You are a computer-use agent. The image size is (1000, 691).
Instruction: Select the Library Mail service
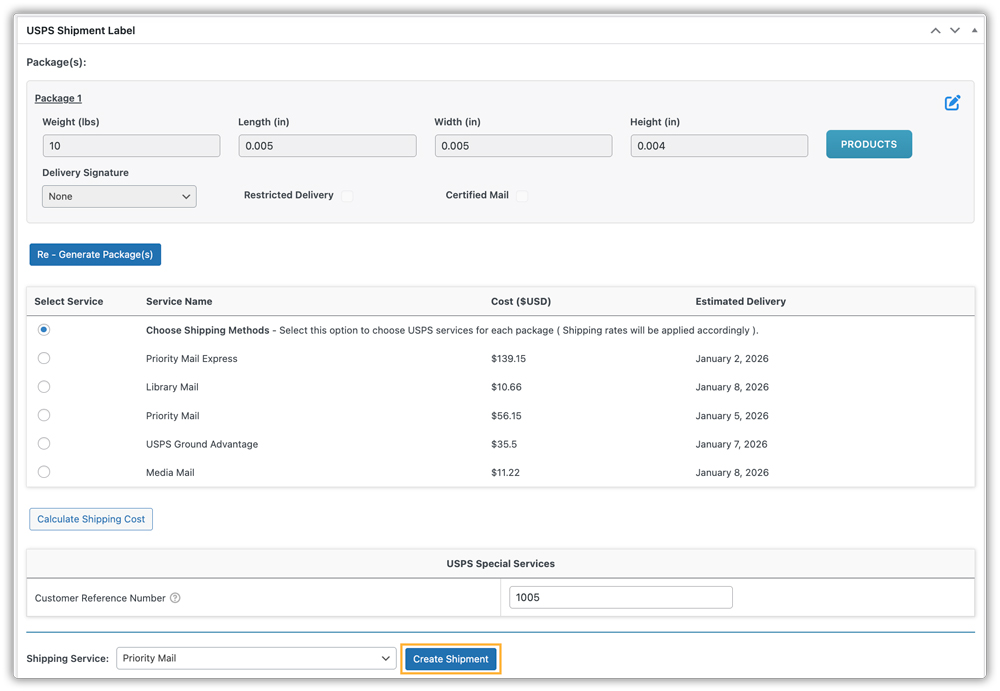[43, 386]
